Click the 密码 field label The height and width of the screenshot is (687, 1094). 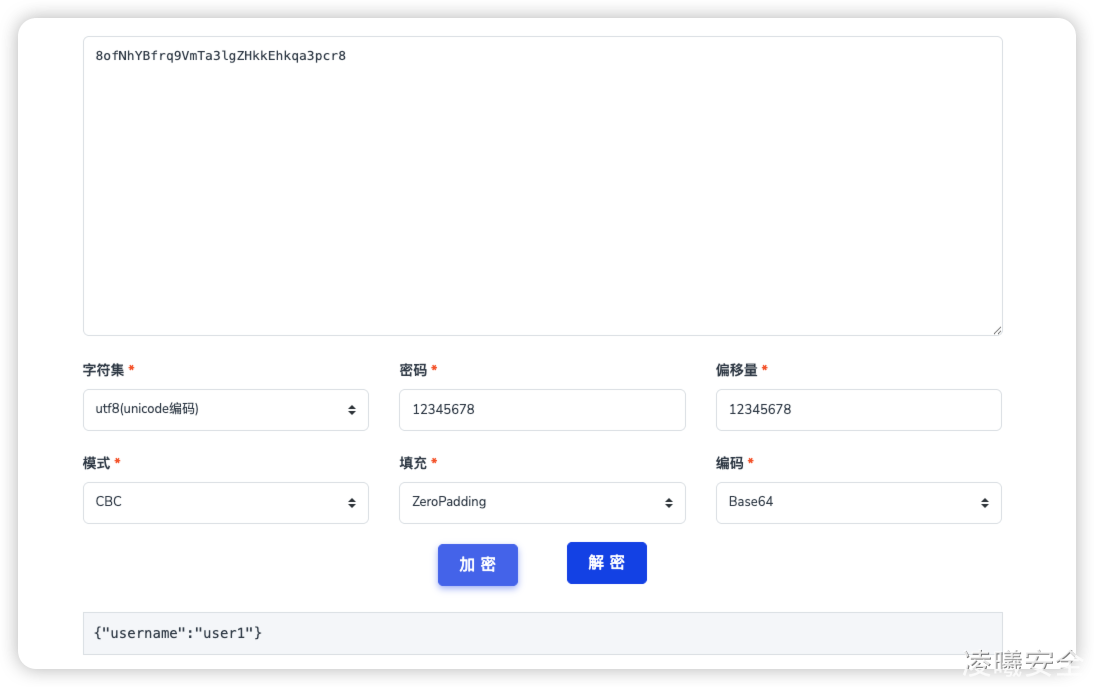click(x=413, y=370)
